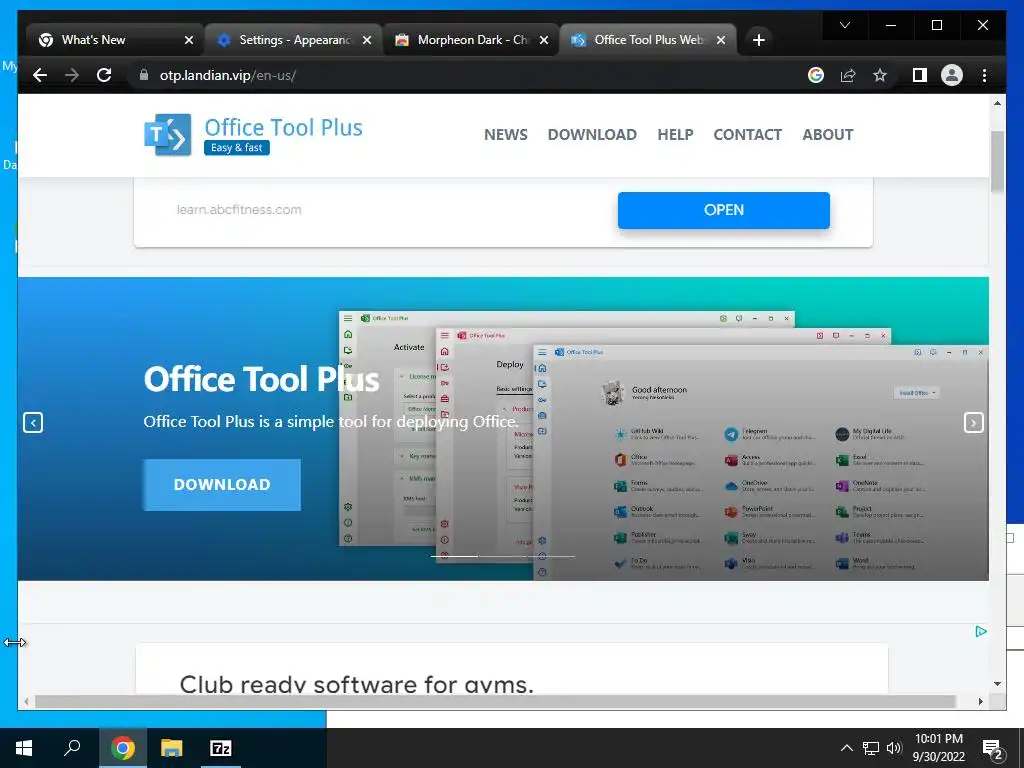Image resolution: width=1024 pixels, height=768 pixels.
Task: Open the Chrome three-dot menu
Action: click(x=984, y=75)
